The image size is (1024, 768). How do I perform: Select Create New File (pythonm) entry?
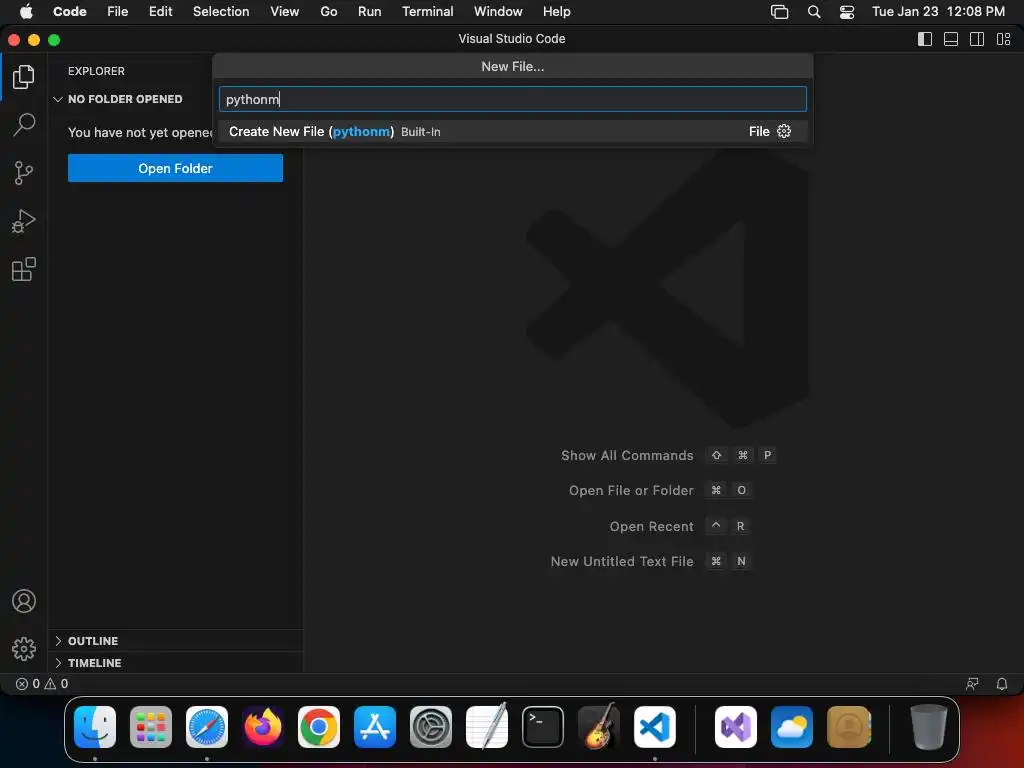(x=513, y=131)
